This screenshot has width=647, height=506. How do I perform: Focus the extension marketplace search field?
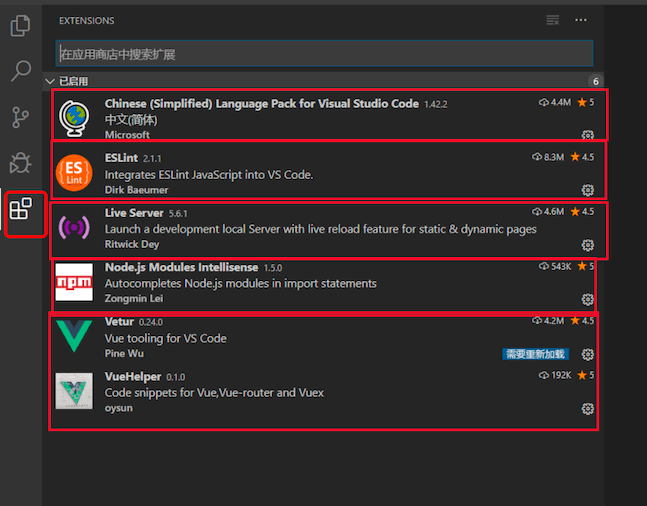coord(324,54)
